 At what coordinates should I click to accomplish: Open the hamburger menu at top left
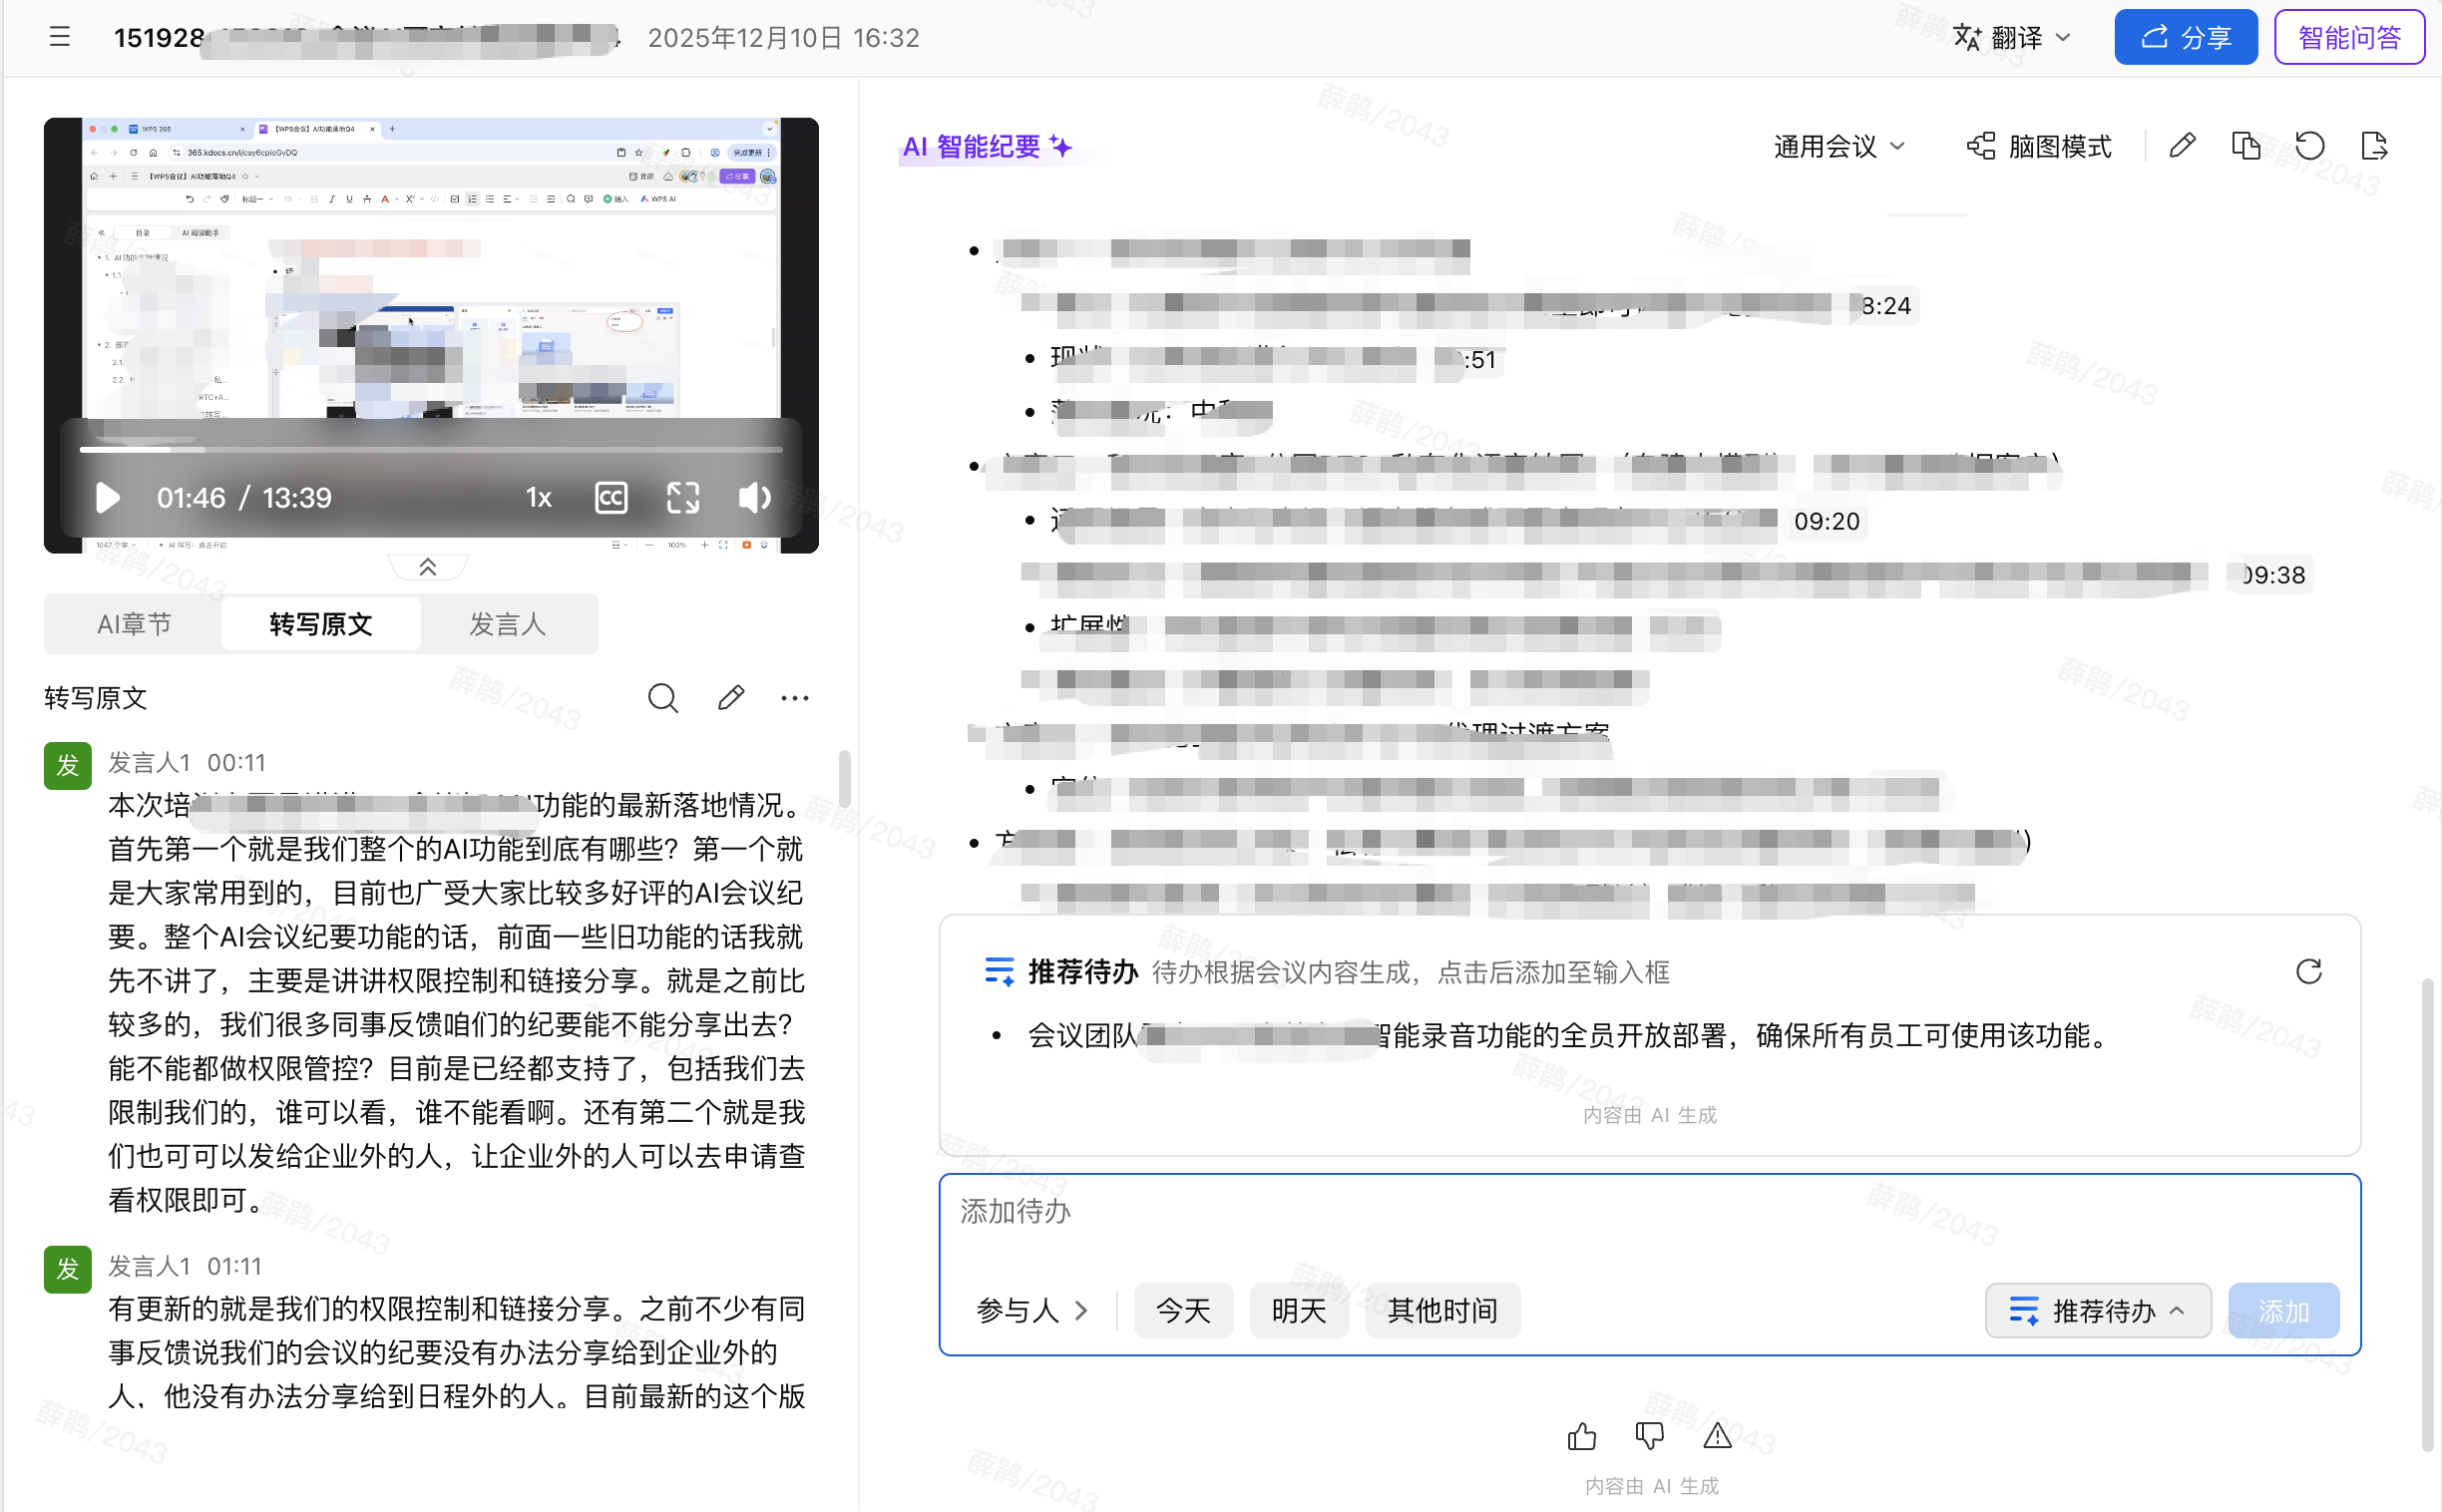pos(60,37)
